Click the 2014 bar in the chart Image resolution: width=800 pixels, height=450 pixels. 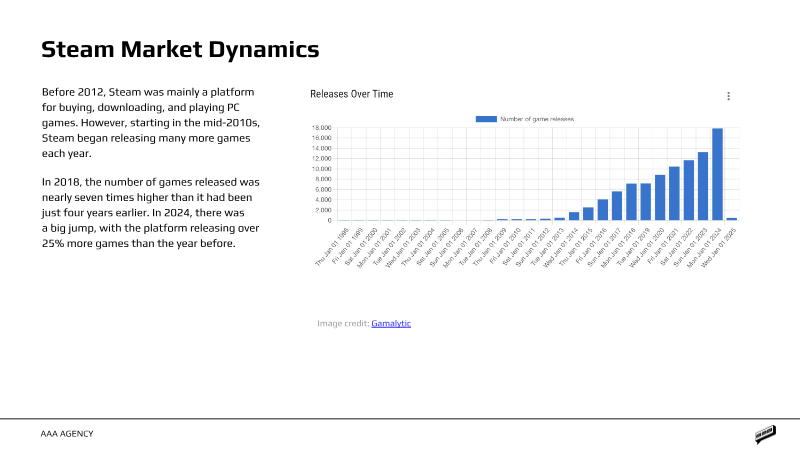(x=574, y=216)
